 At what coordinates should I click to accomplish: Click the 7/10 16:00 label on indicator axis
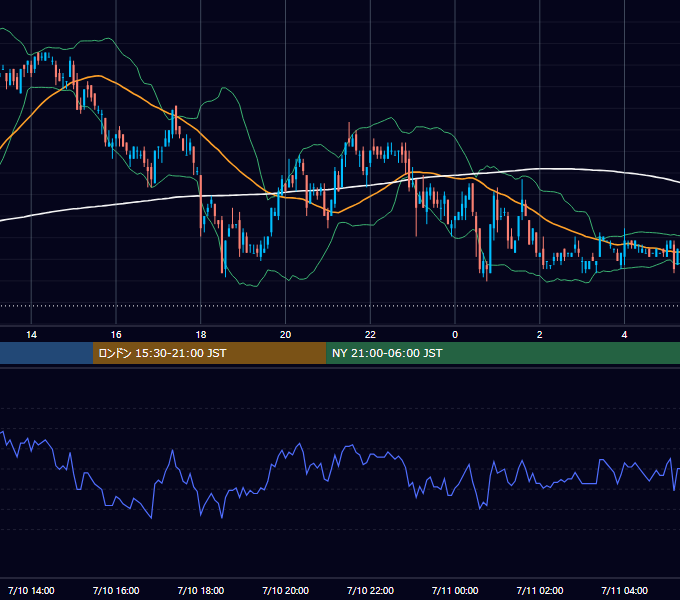116,590
